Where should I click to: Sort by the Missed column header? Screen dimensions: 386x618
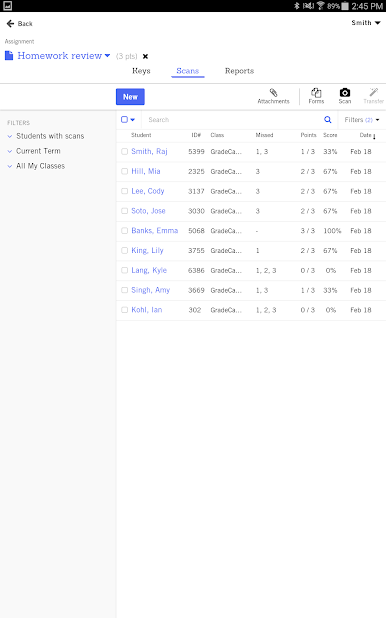pyautogui.click(x=264, y=135)
